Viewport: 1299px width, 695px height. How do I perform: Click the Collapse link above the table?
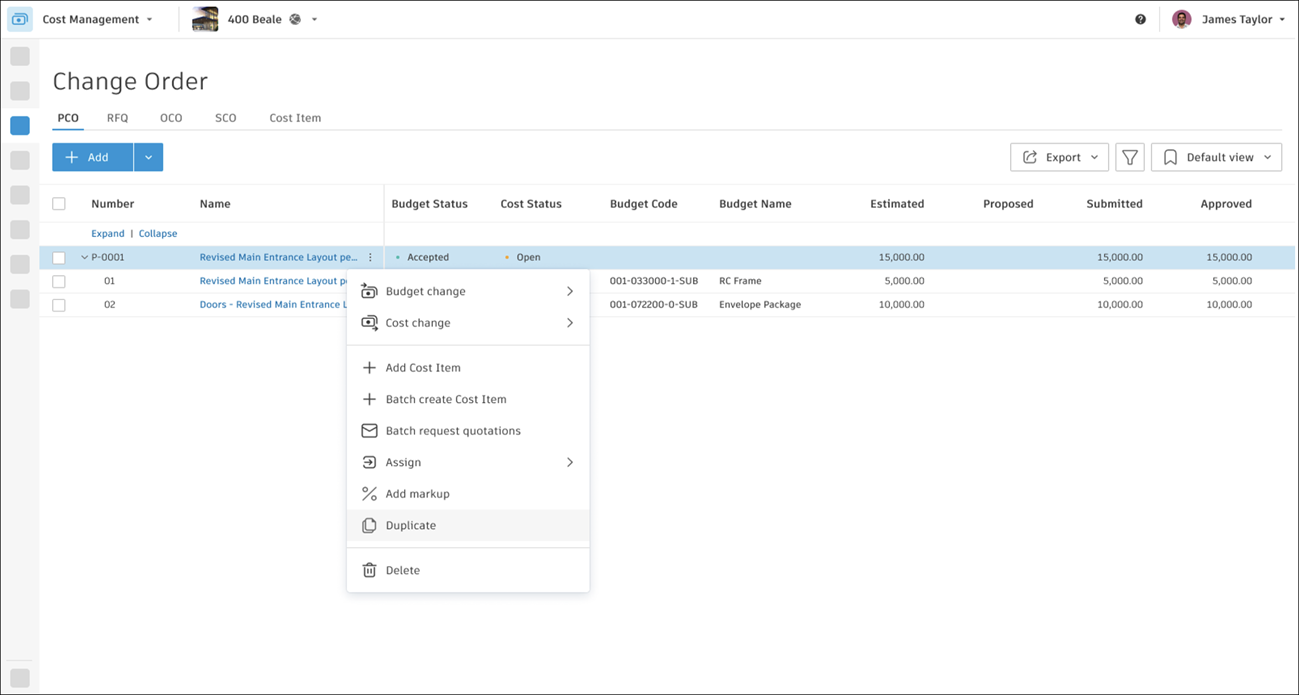157,233
